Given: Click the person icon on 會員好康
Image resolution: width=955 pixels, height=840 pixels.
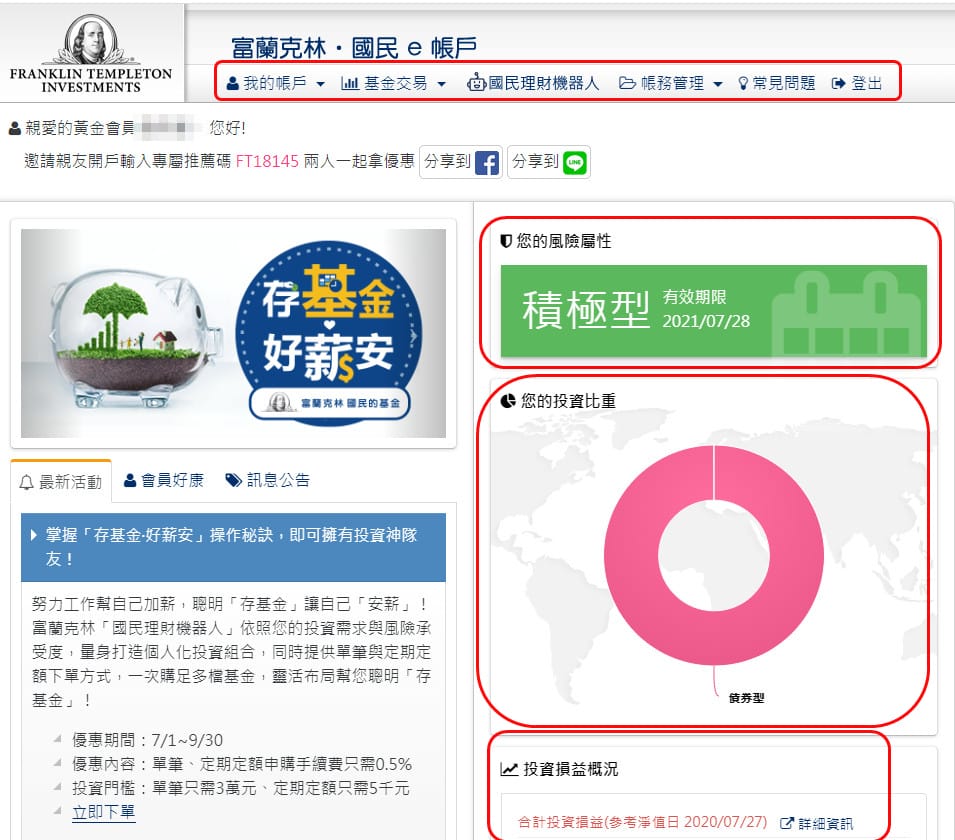Looking at the screenshot, I should coord(130,480).
